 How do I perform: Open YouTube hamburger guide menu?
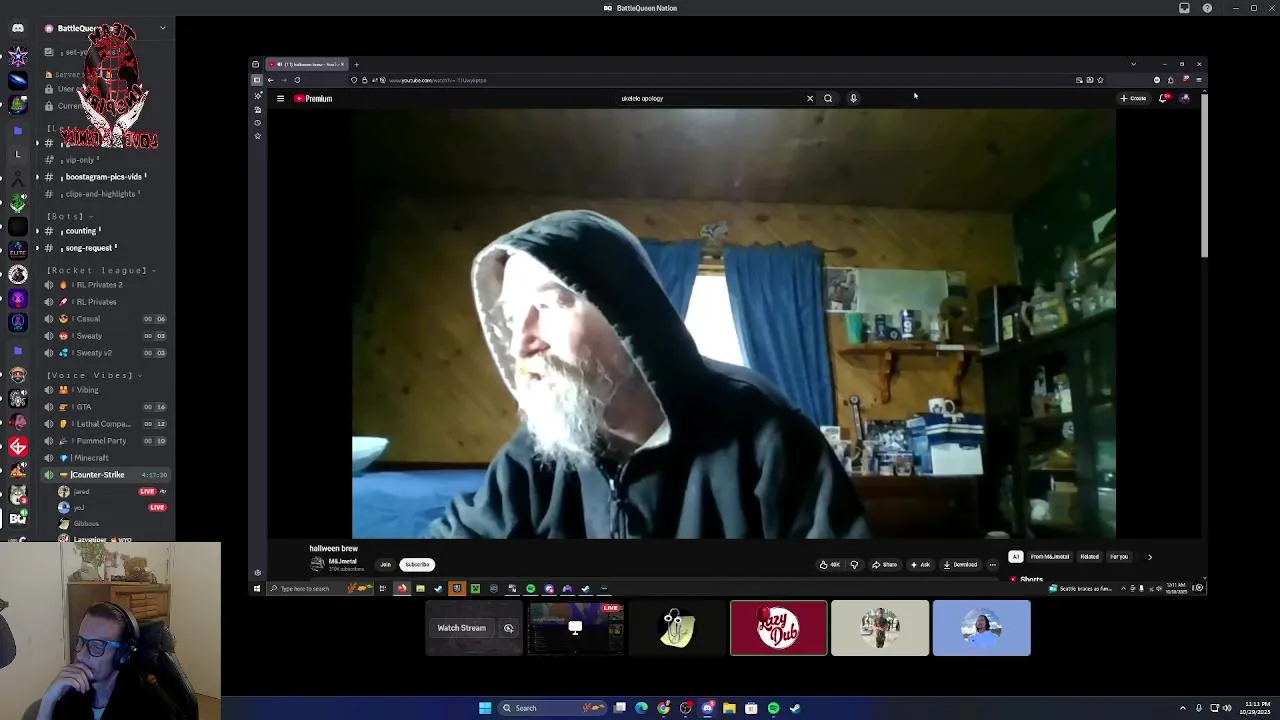[280, 98]
